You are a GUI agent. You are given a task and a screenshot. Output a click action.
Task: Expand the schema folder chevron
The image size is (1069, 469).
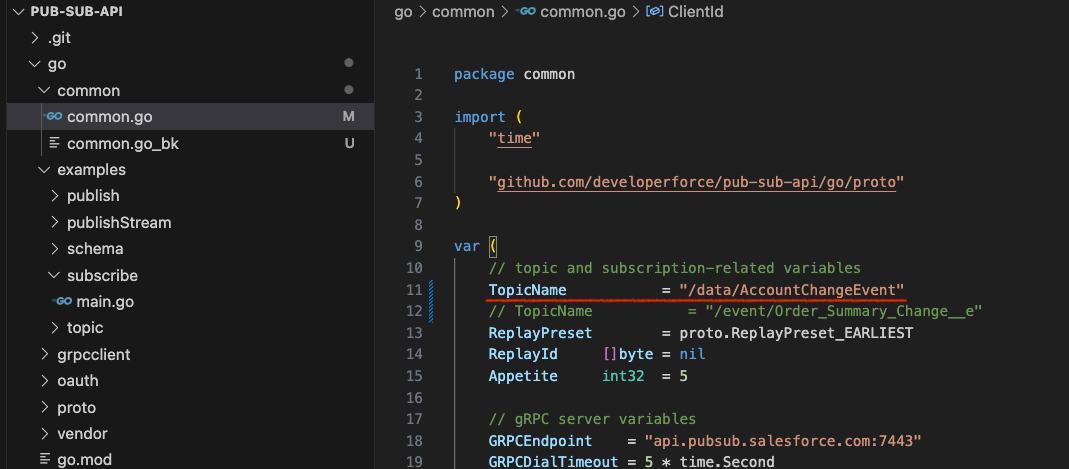point(55,249)
